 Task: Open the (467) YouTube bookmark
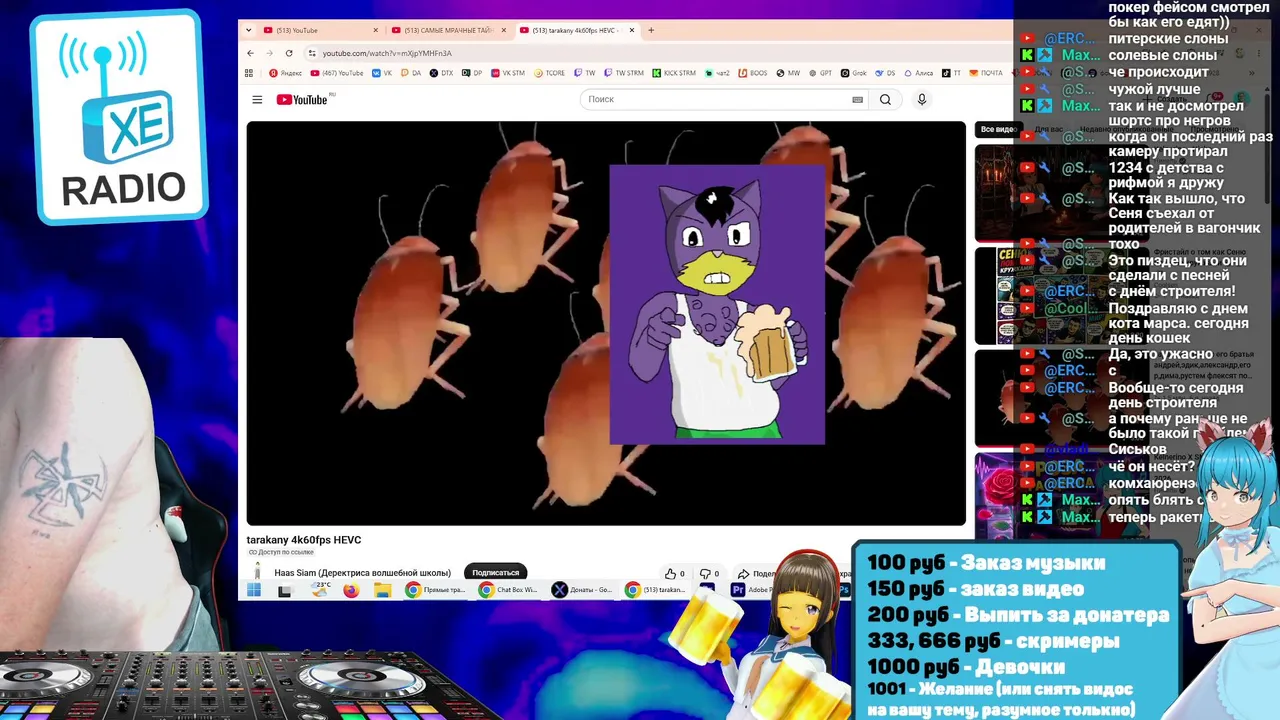337,73
